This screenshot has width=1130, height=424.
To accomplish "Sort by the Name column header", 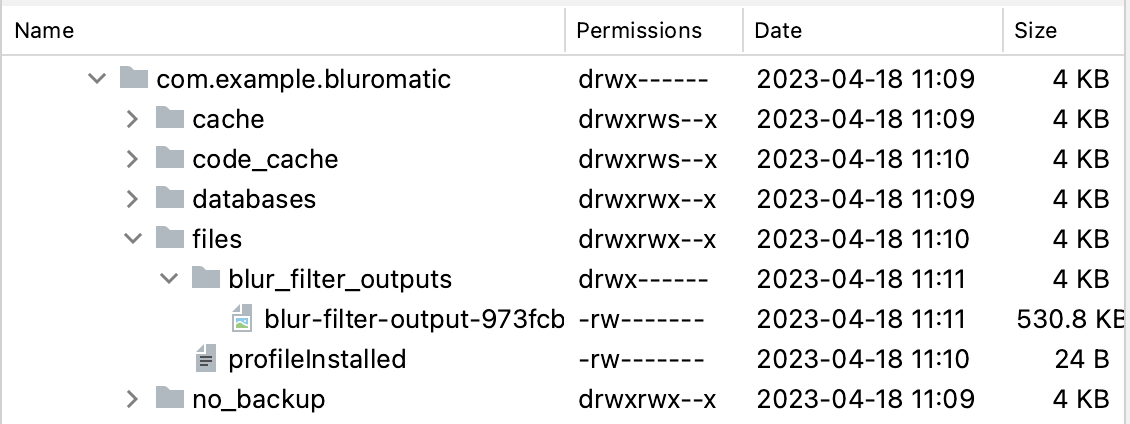I will pos(44,31).
